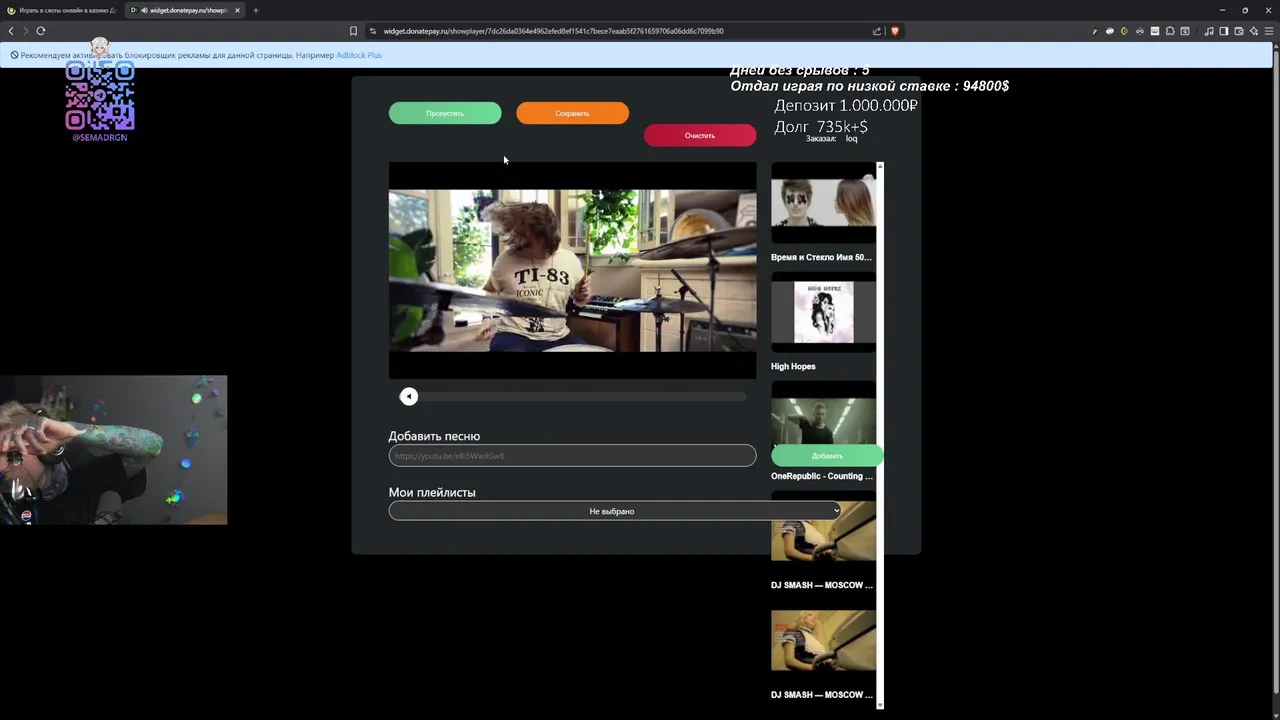Click the red Очистить button
Screen dimensions: 1280x720
pos(700,135)
